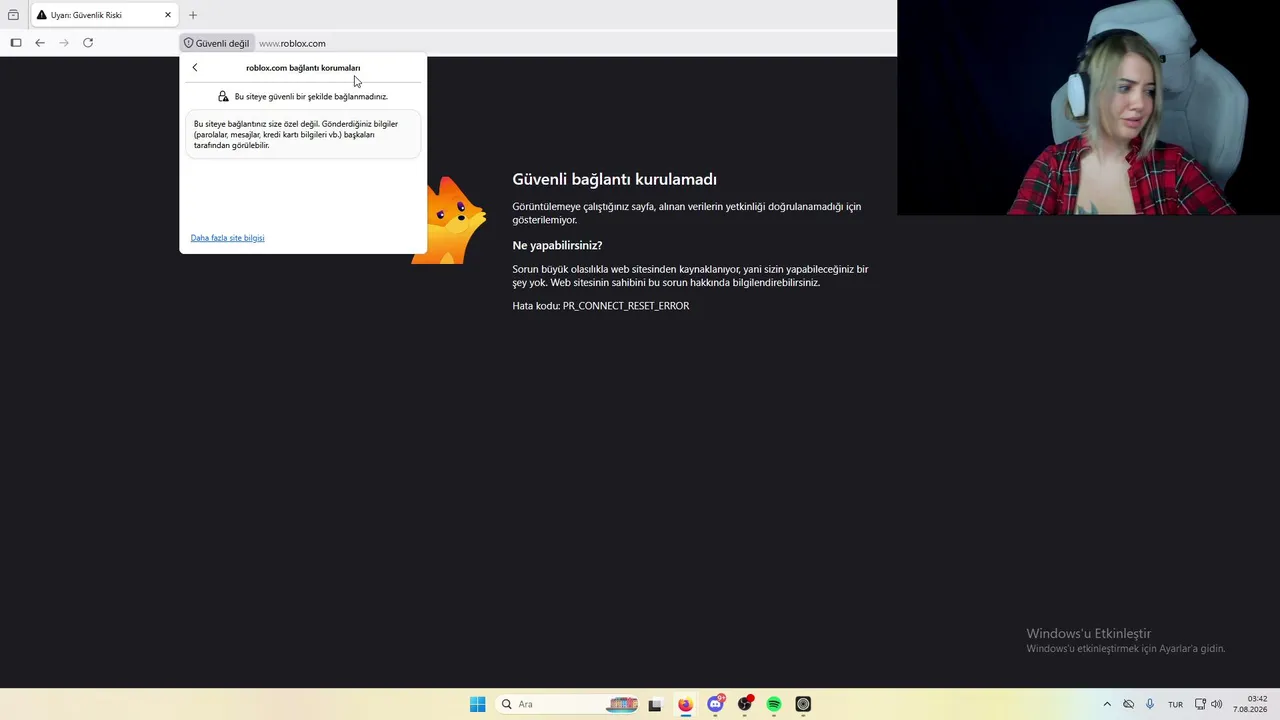Open a new browser tab
1280x720 pixels.
tap(193, 15)
